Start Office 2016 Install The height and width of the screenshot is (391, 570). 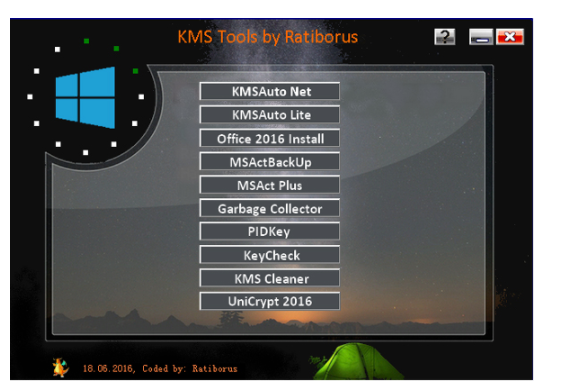[269, 138]
